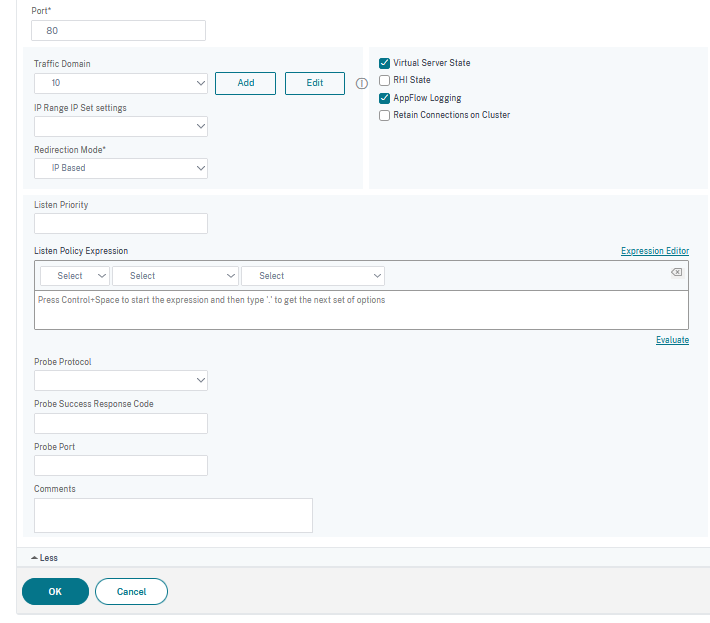Toggle AppFlow Logging checkbox

tap(384, 98)
